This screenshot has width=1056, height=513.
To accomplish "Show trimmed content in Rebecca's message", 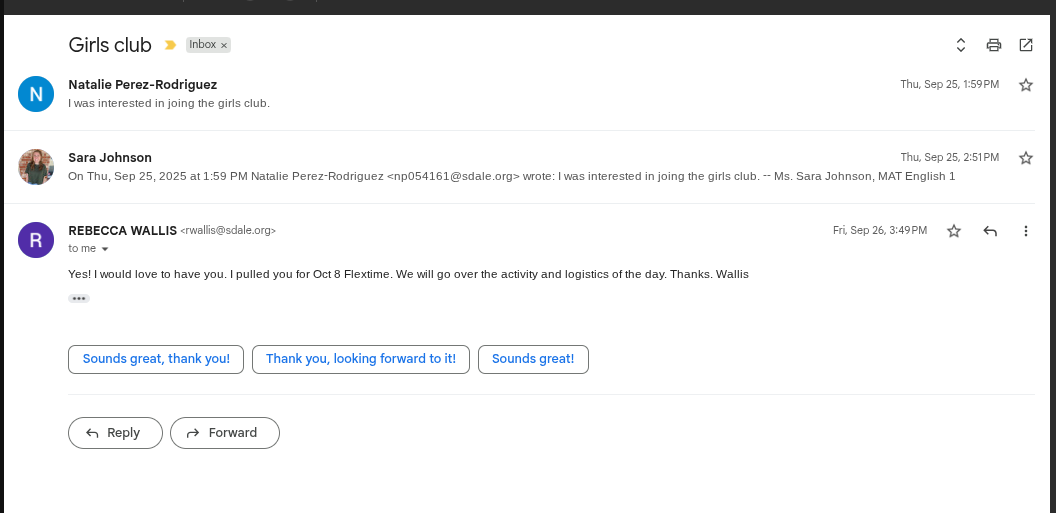I will pos(79,298).
